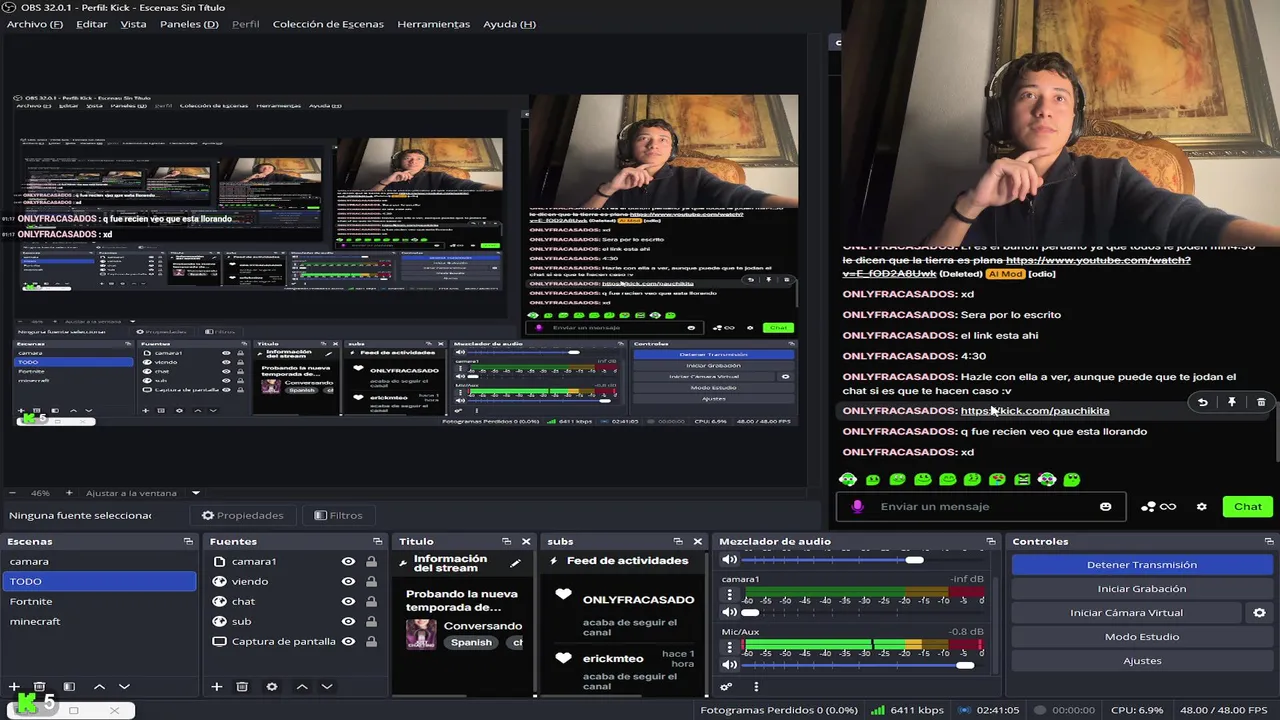The image size is (1280, 720).
Task: Open Ajustes from the Controles panel
Action: pos(1141,661)
